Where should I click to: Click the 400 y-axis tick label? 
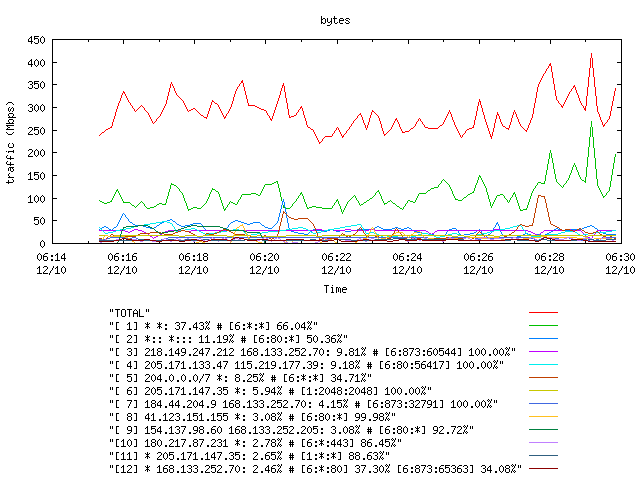36,63
